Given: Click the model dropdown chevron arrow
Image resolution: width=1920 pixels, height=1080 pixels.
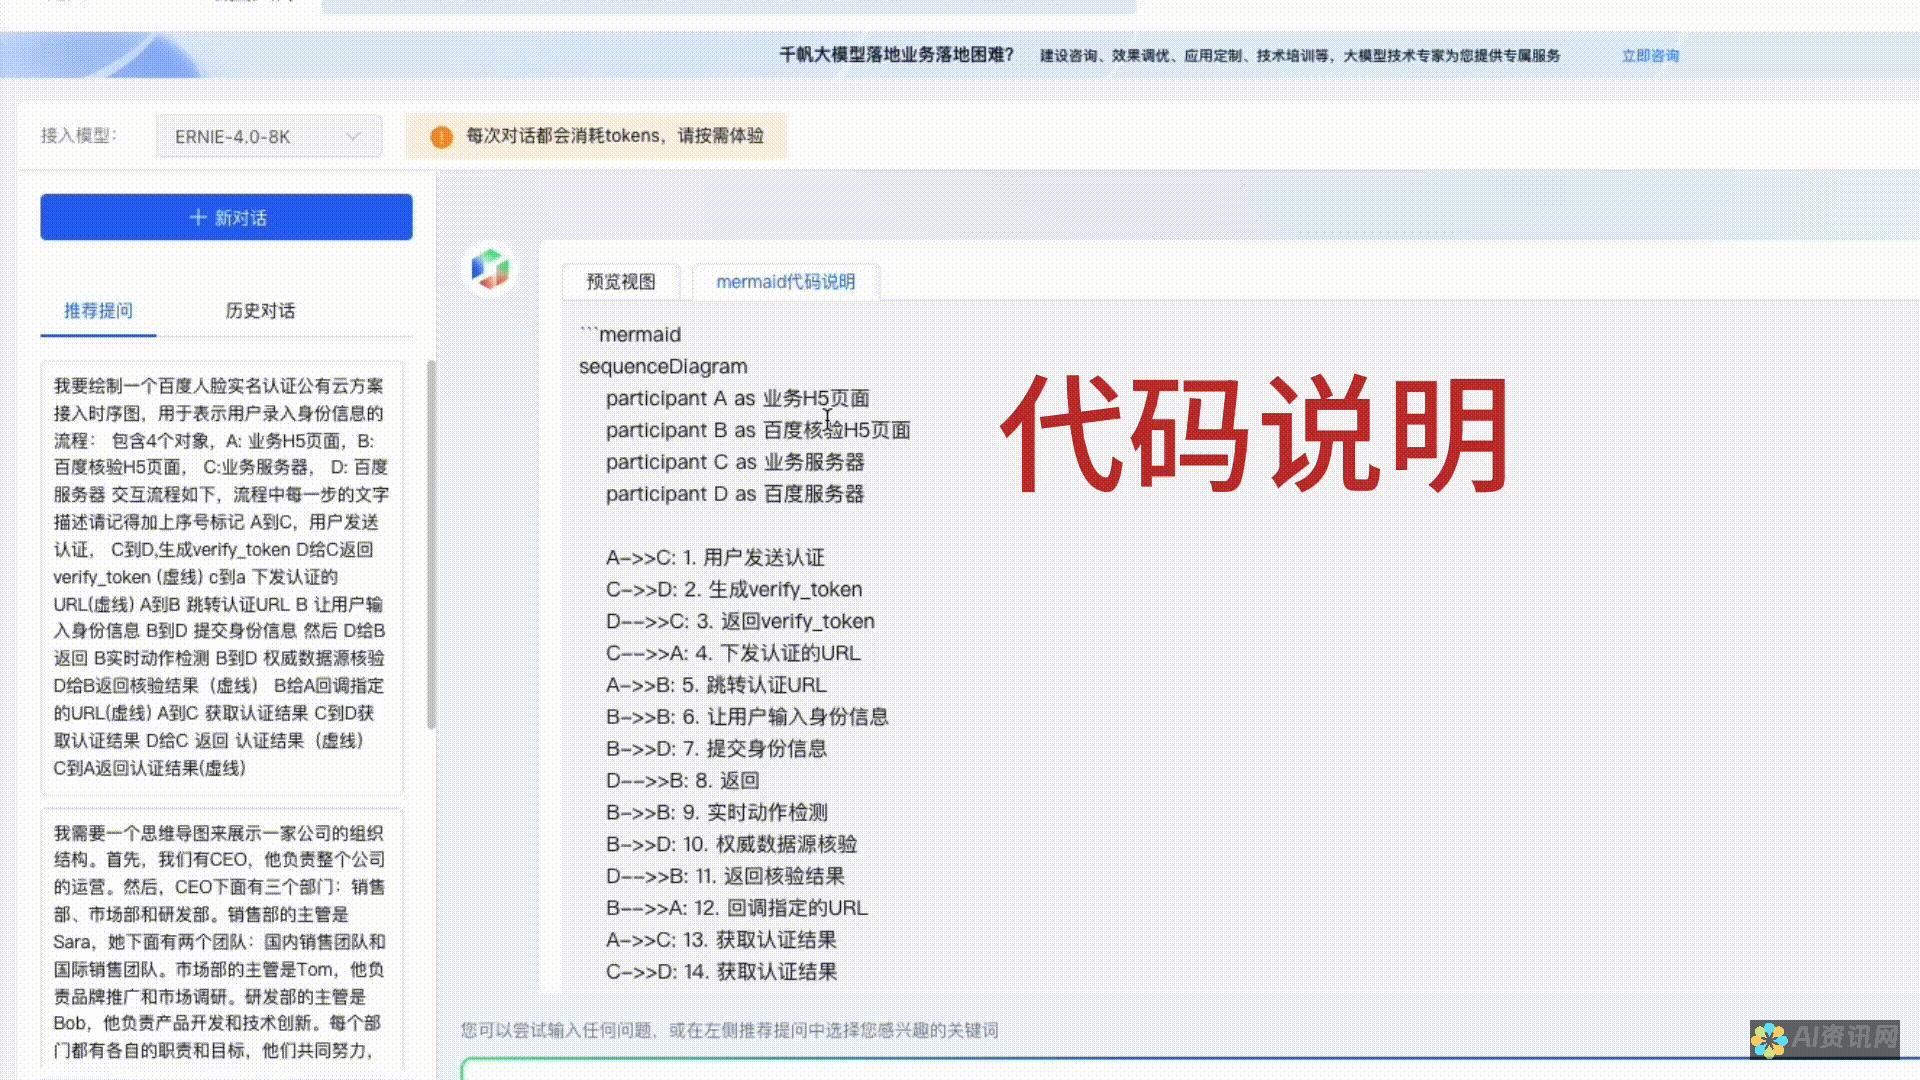Looking at the screenshot, I should click(353, 136).
